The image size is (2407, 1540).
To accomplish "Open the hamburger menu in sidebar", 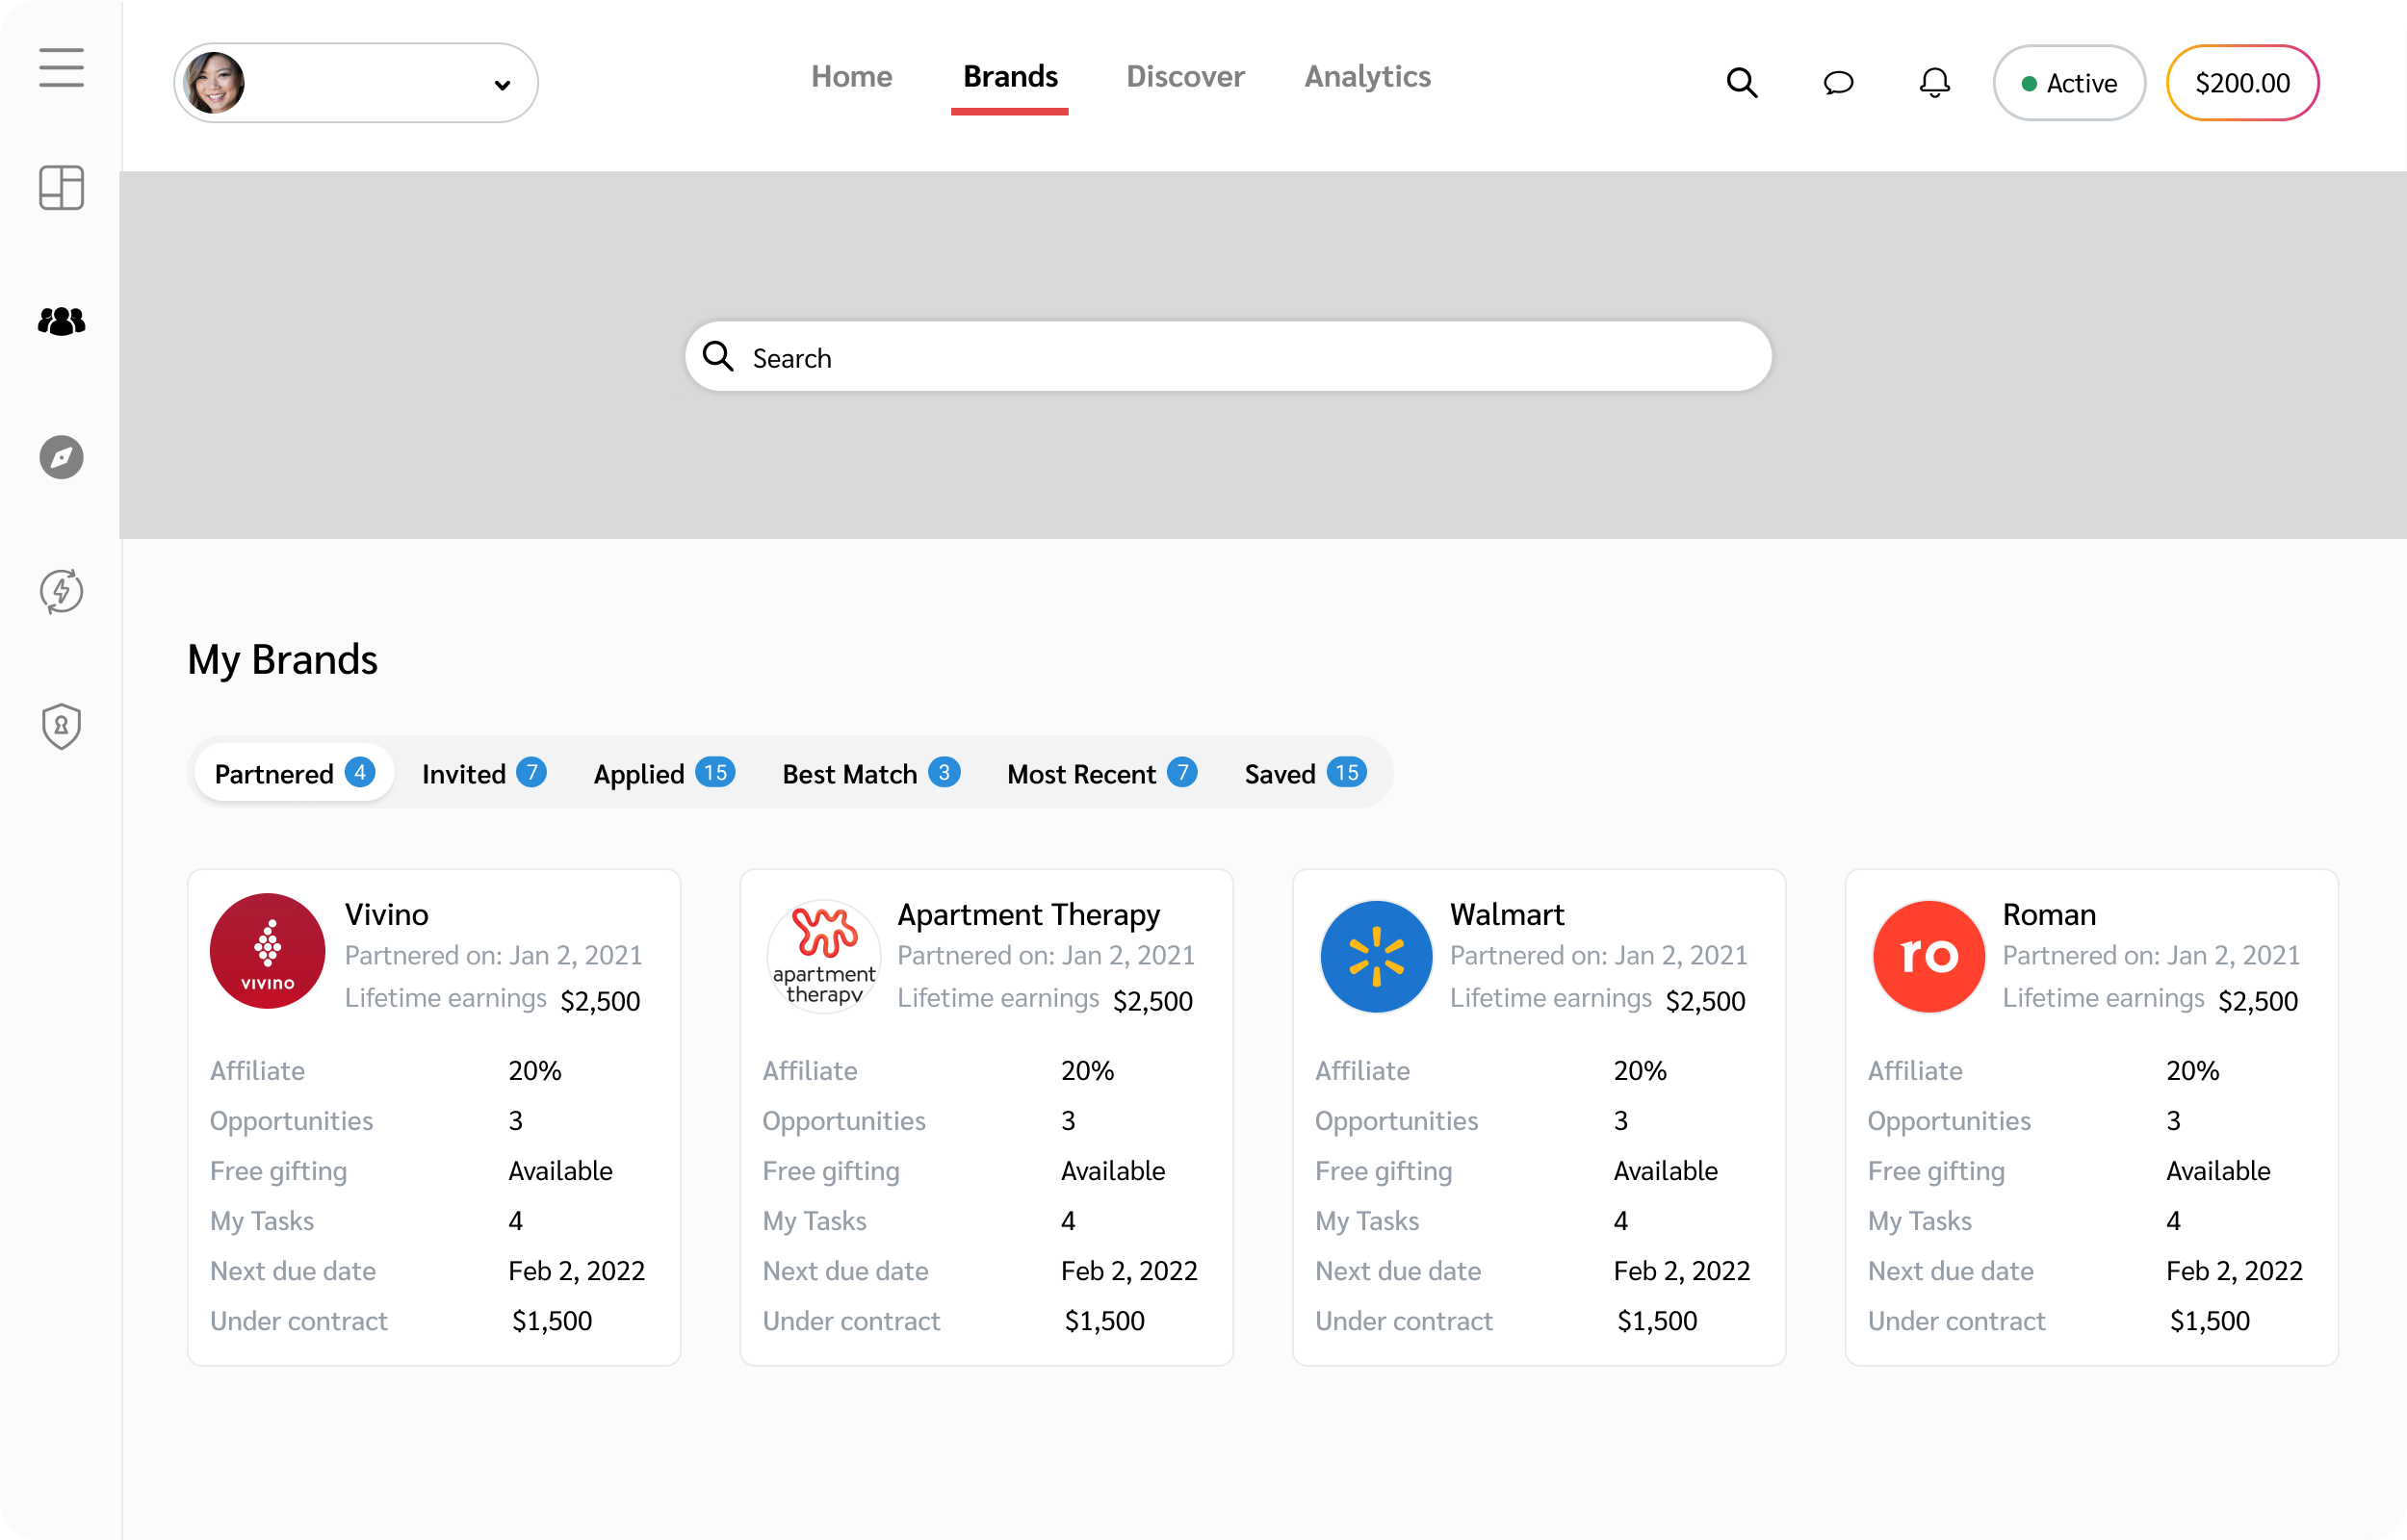I will pyautogui.click(x=61, y=68).
